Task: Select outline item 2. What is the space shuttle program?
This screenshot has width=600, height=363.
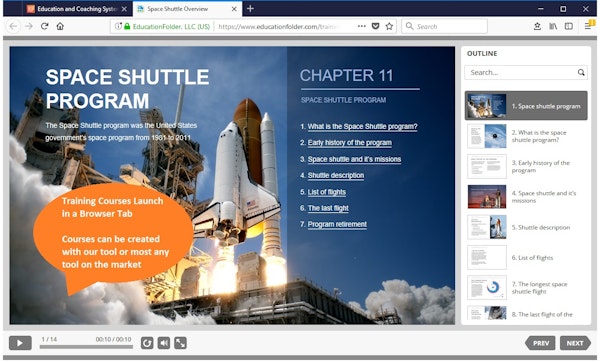Action: [526, 136]
